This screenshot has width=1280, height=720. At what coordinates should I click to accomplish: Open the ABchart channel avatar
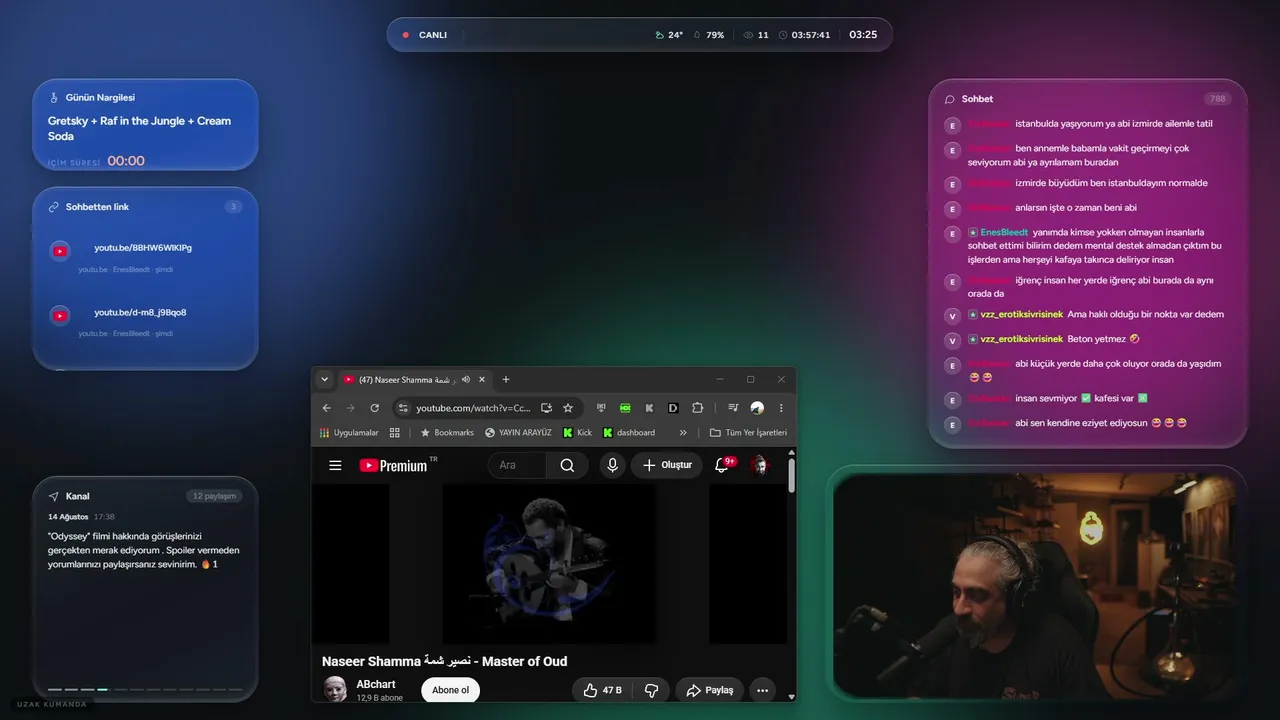(x=335, y=689)
